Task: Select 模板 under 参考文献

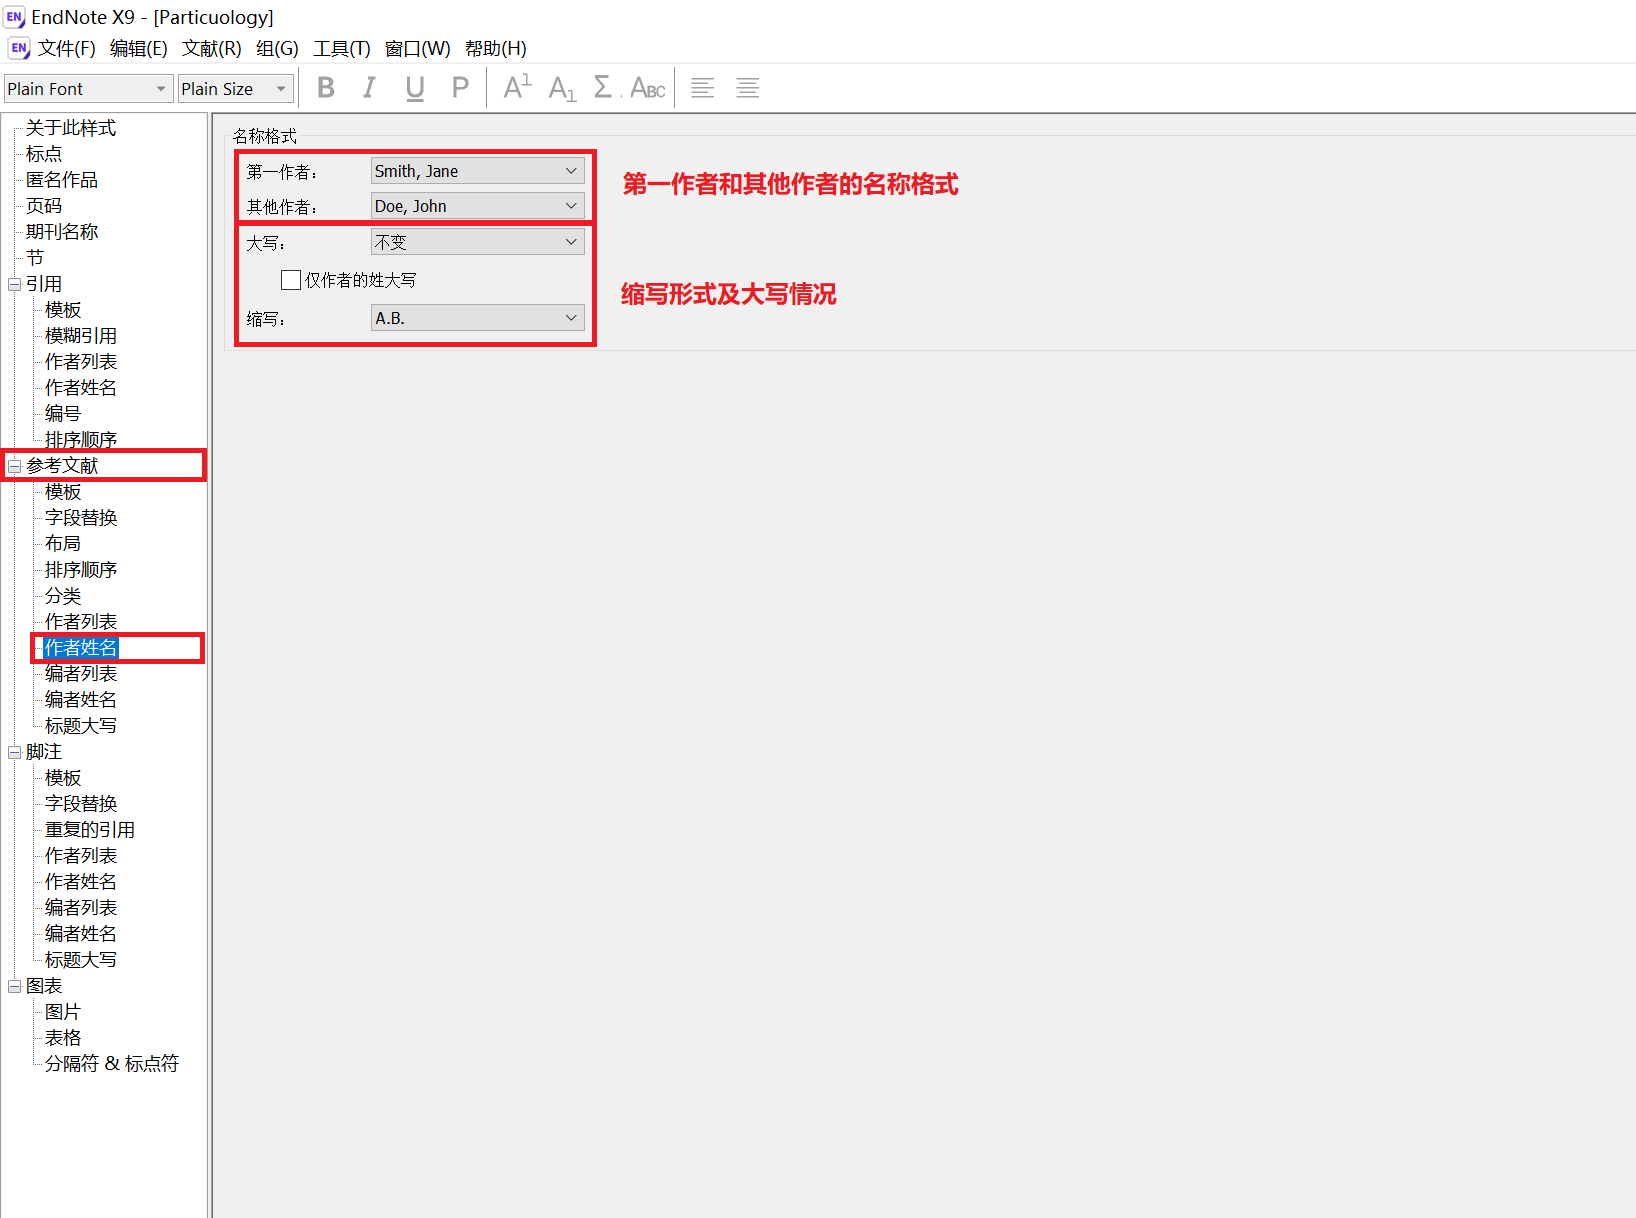Action: [63, 492]
